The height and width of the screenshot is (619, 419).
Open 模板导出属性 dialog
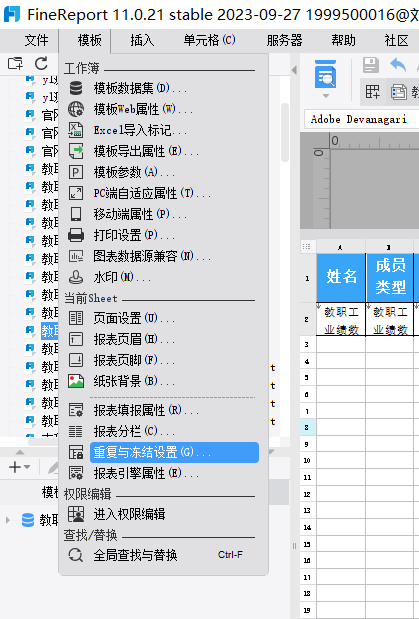146,151
